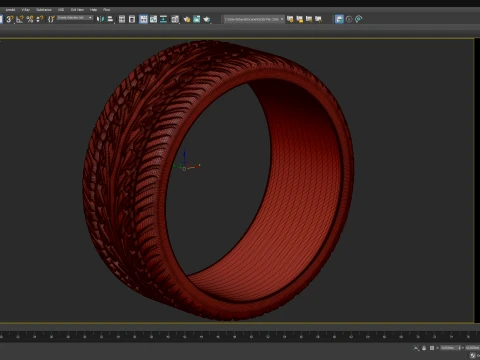Toggle Absolute/Offset transform mode icon
The width and height of the screenshot is (480, 360).
(x=432, y=348)
